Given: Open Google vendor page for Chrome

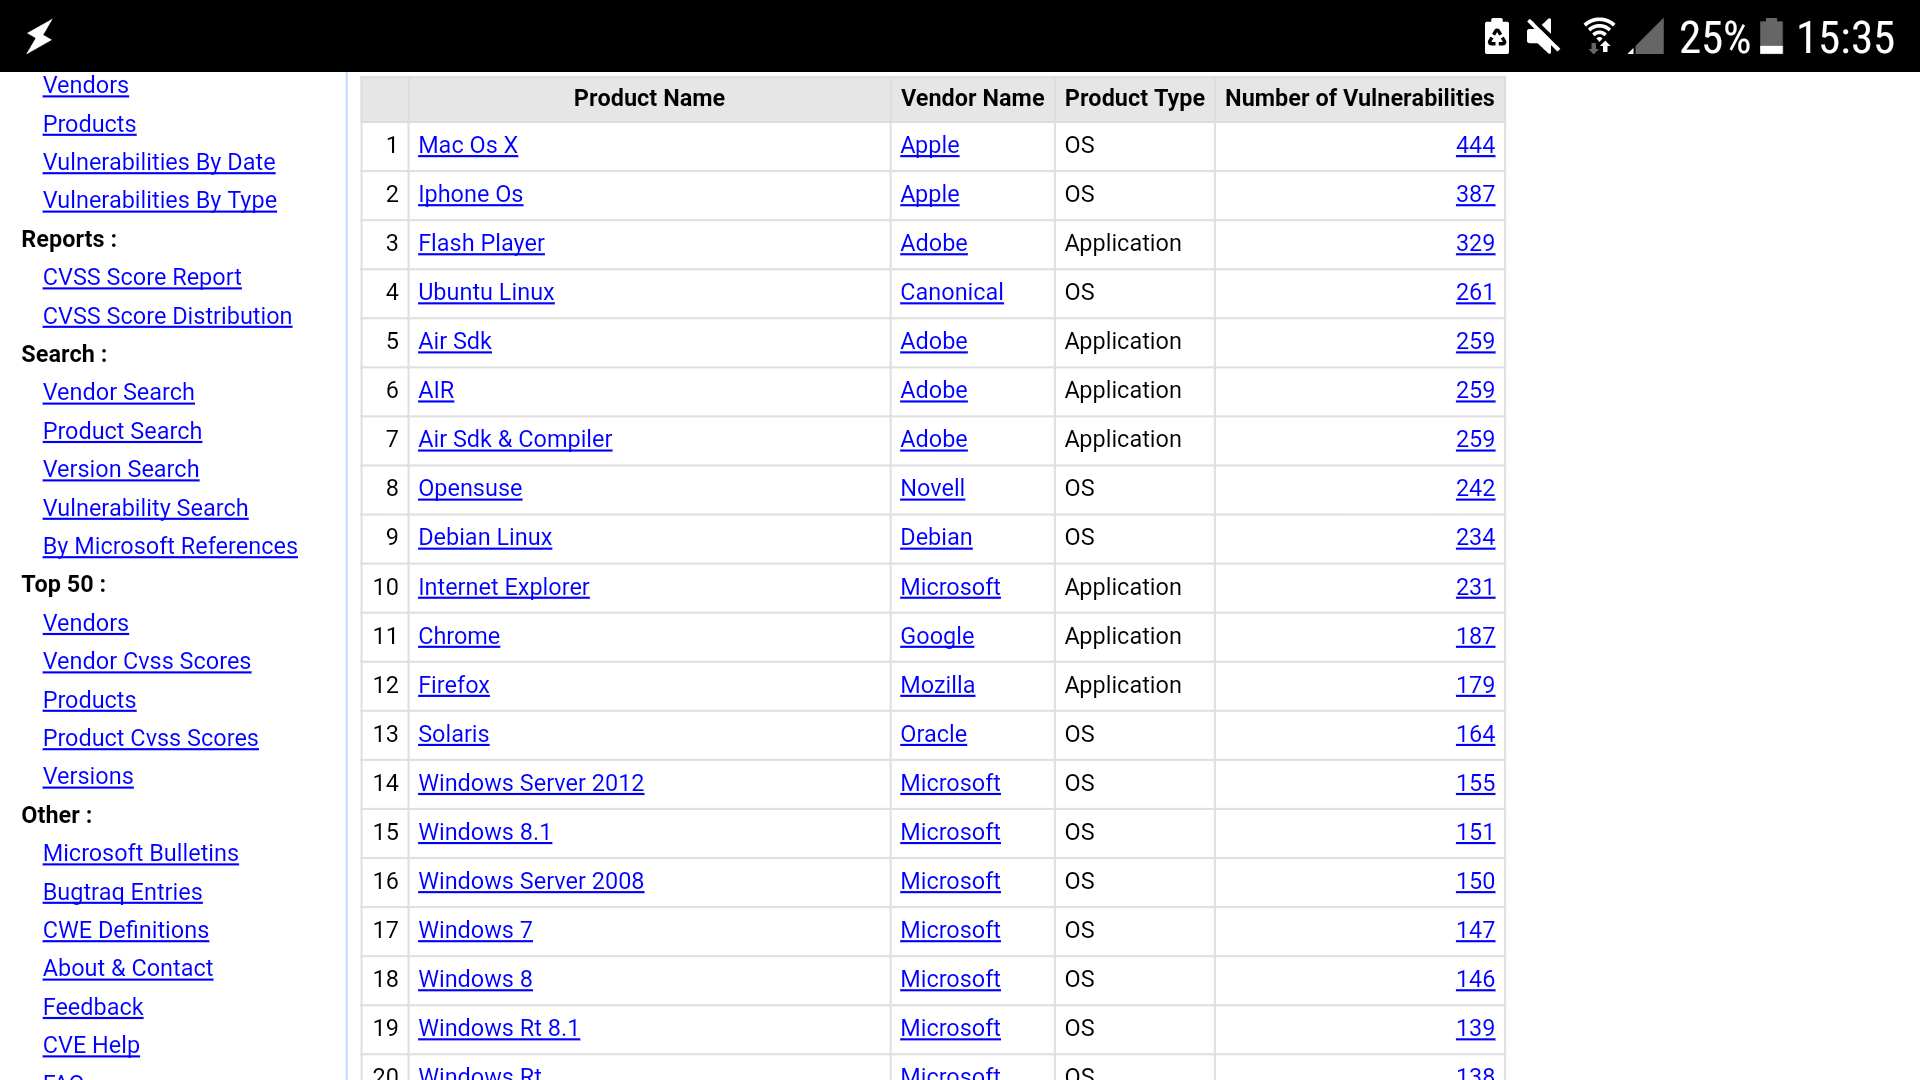Looking at the screenshot, I should pos(936,636).
